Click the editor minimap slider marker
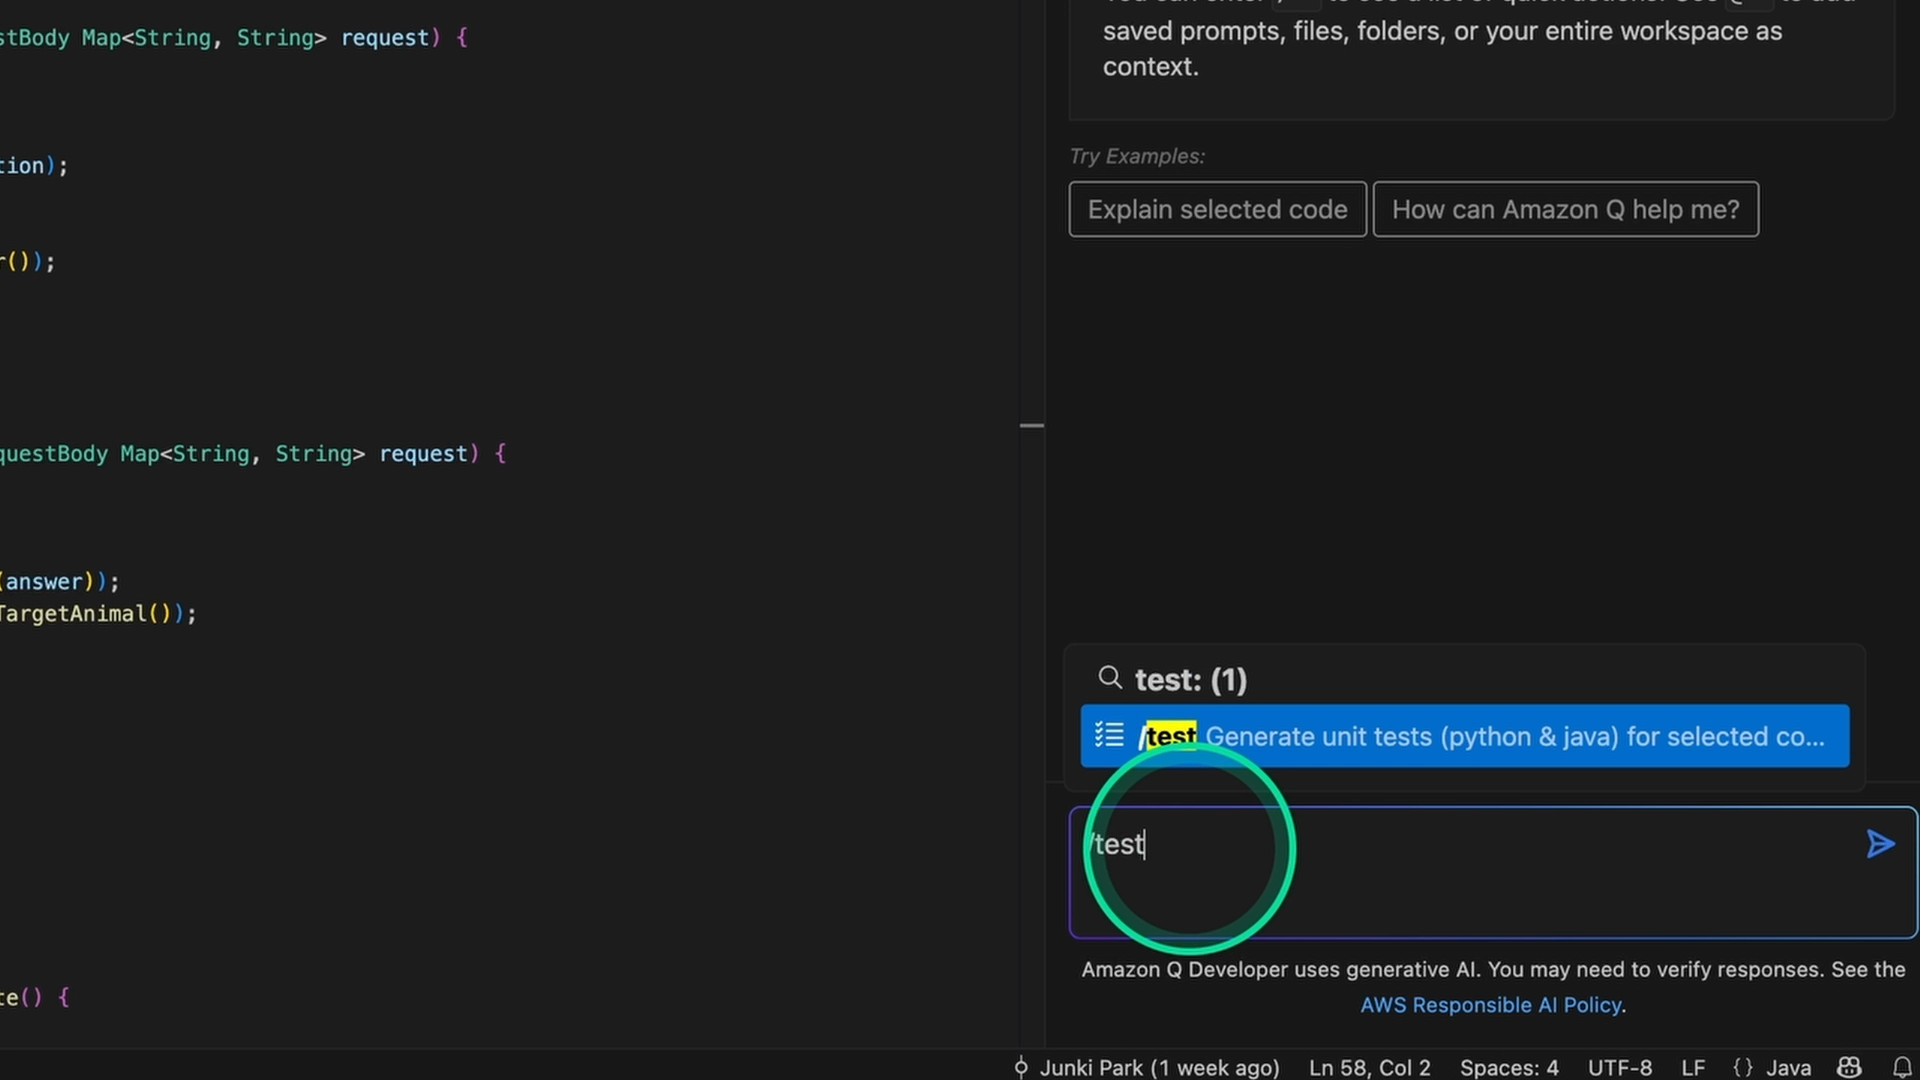The height and width of the screenshot is (1080, 1920). click(1032, 426)
